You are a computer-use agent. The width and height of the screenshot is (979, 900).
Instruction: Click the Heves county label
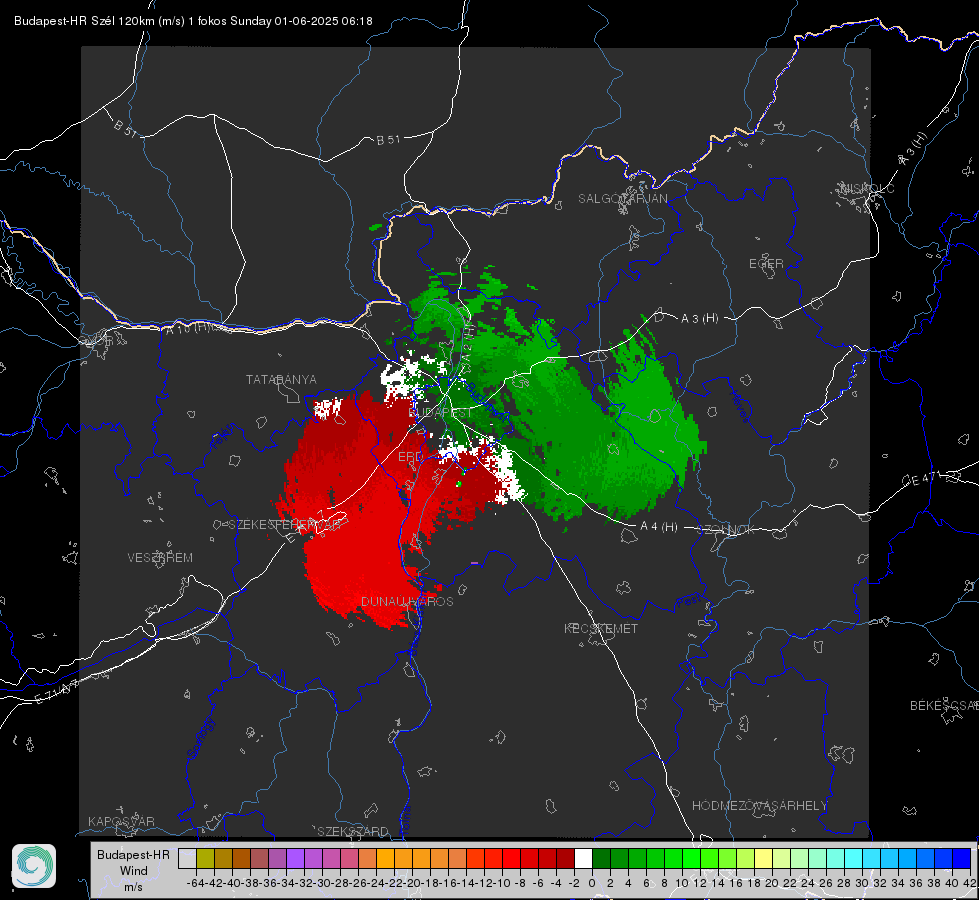739,406
